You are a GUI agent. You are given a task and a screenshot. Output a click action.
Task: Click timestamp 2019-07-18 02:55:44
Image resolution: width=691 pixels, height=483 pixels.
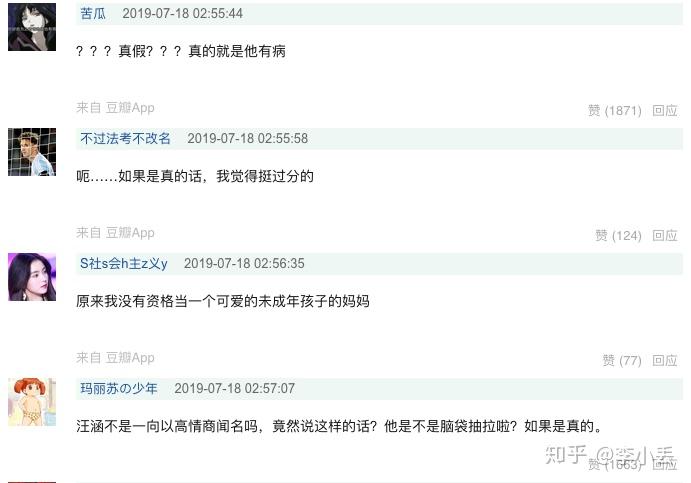pyautogui.click(x=182, y=14)
